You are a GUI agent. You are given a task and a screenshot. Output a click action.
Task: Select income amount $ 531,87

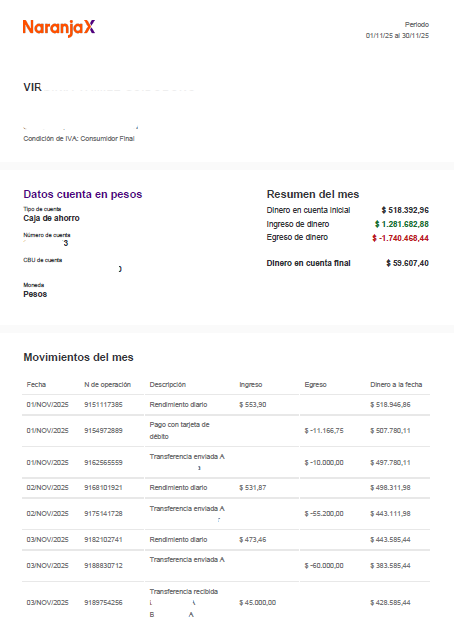tap(253, 488)
